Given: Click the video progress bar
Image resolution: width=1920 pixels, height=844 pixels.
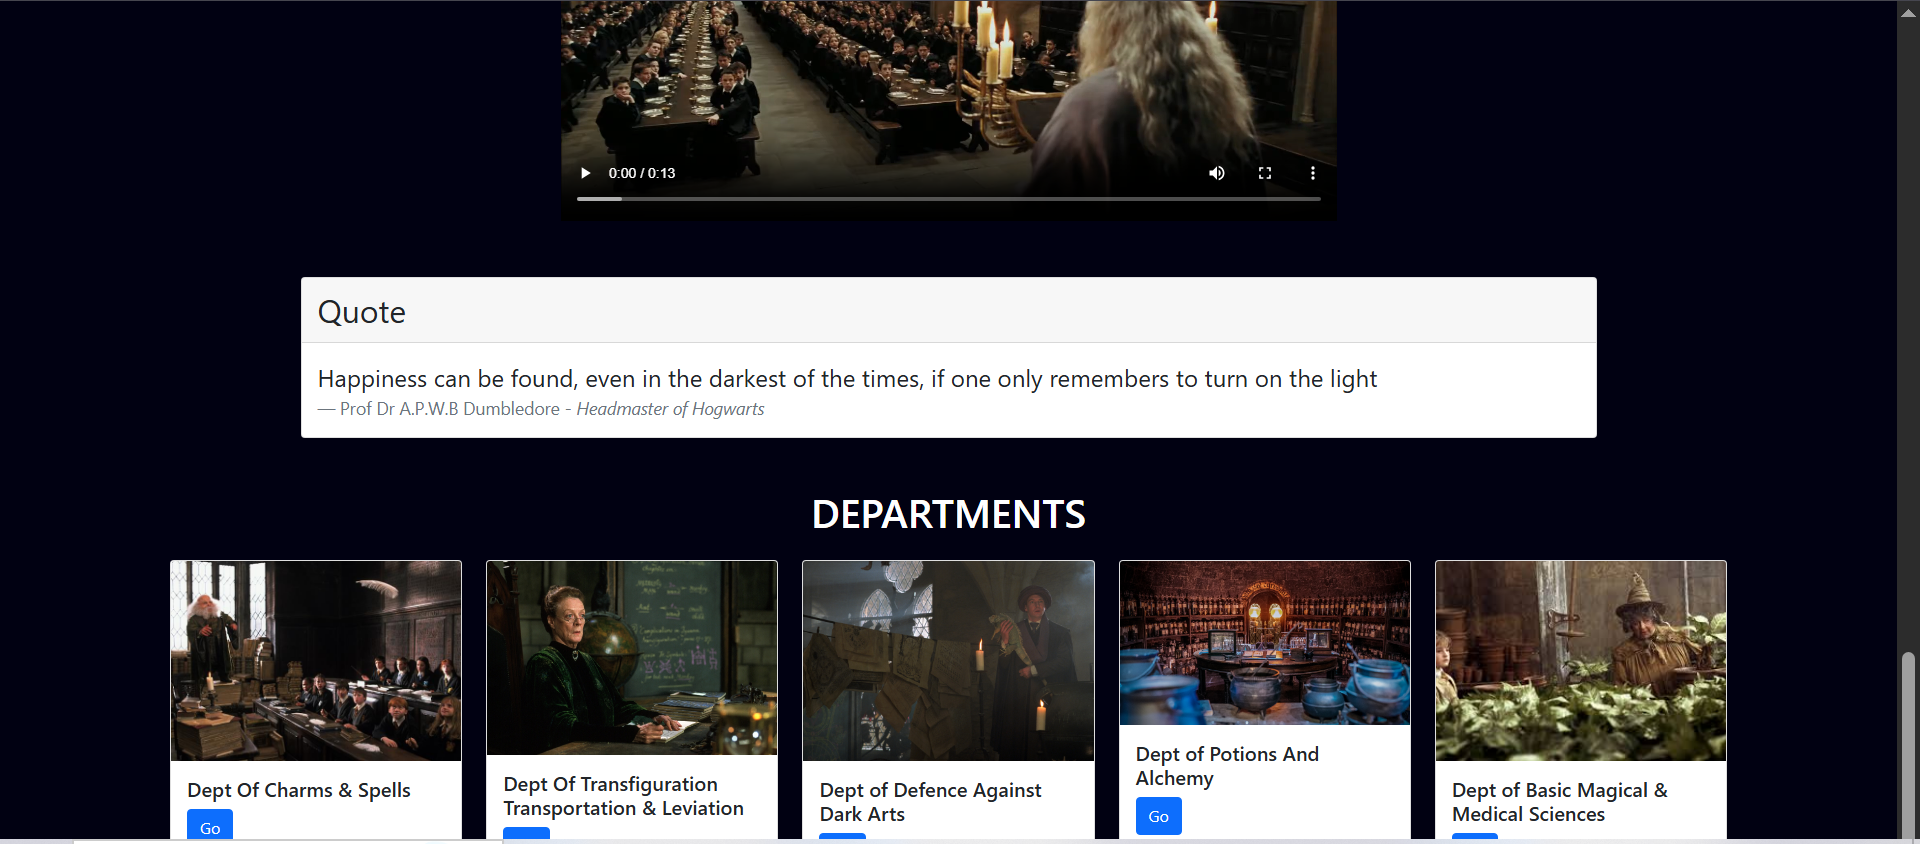Looking at the screenshot, I should point(949,199).
